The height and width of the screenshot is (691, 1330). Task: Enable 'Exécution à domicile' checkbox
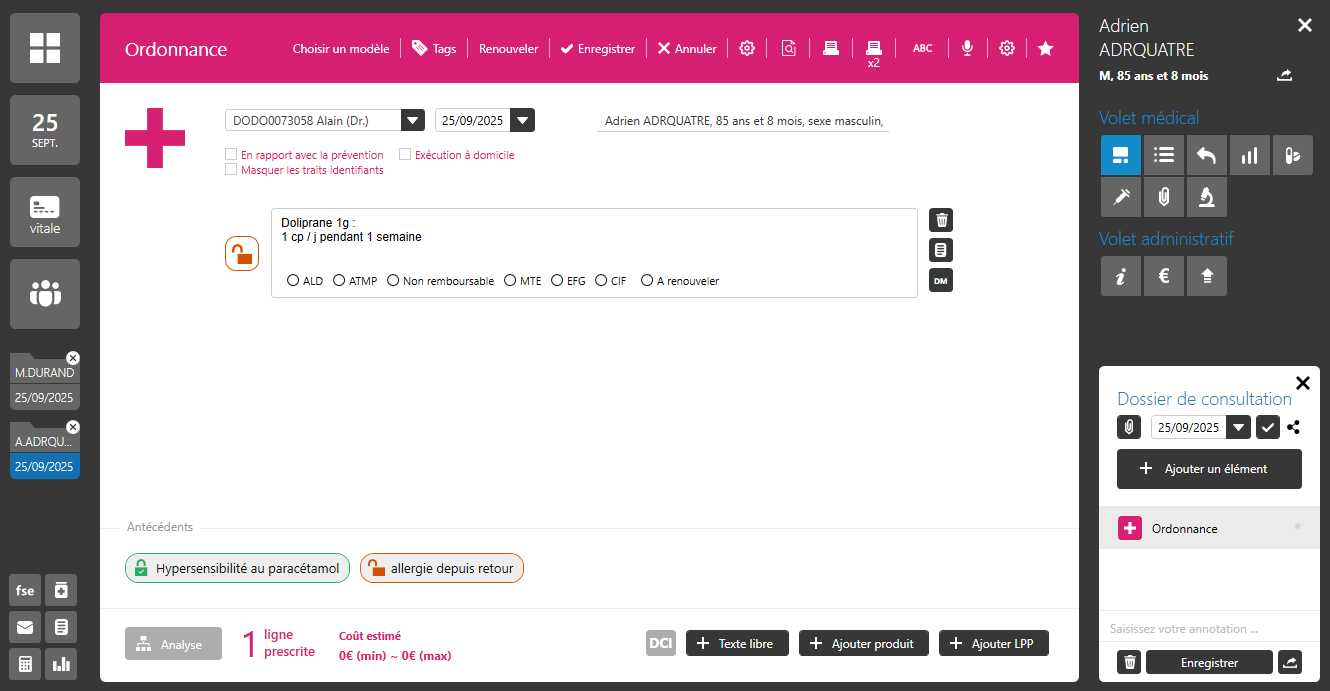pos(405,155)
